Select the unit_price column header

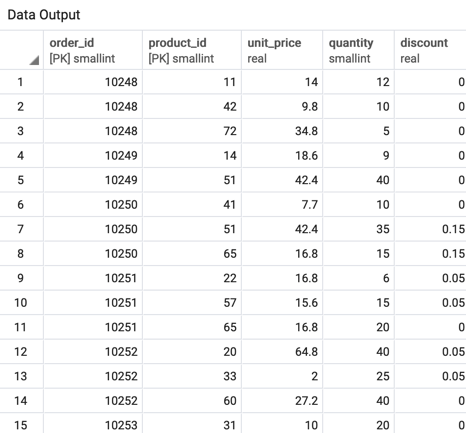[x=282, y=50]
